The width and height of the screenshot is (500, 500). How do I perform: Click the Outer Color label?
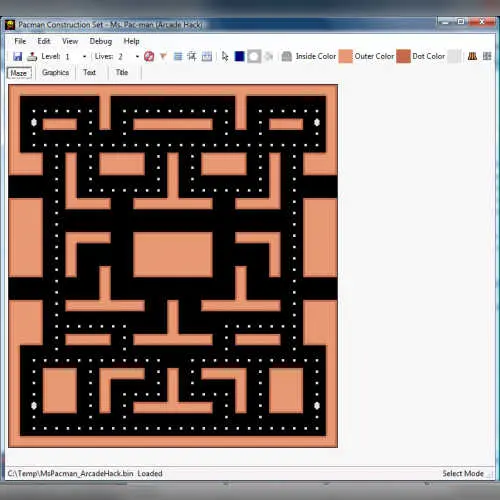click(374, 56)
